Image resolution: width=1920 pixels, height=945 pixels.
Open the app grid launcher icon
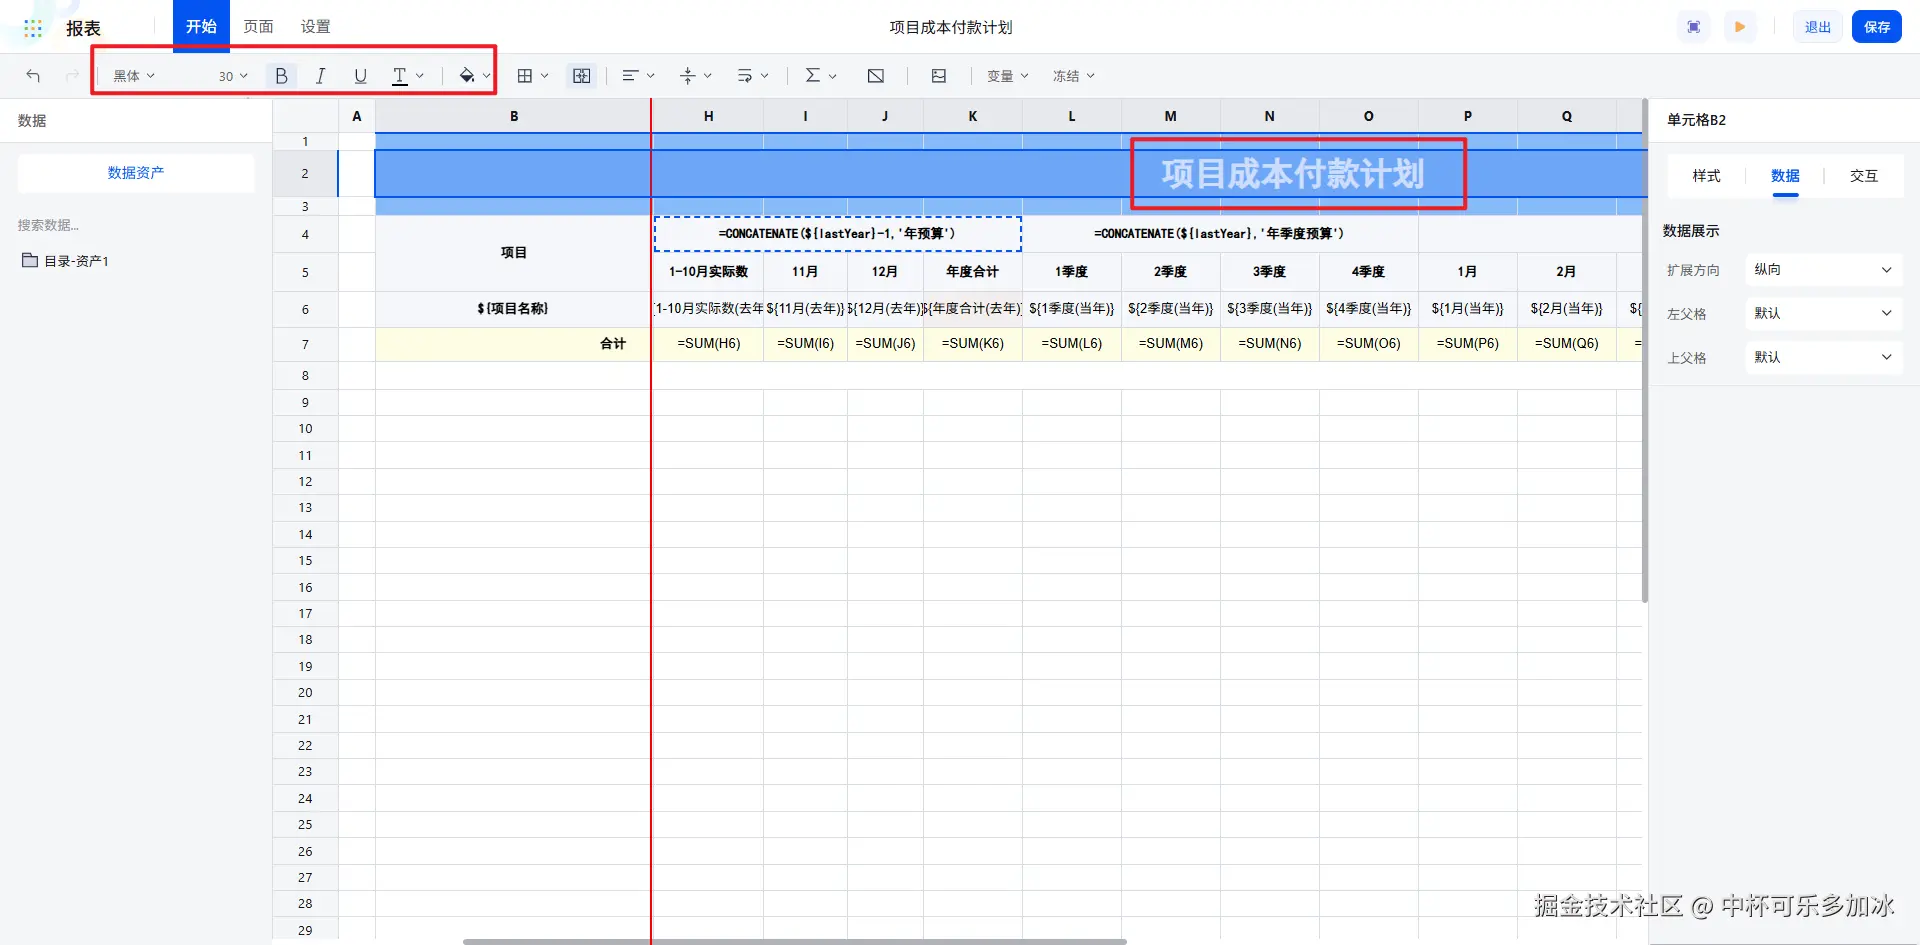point(33,28)
